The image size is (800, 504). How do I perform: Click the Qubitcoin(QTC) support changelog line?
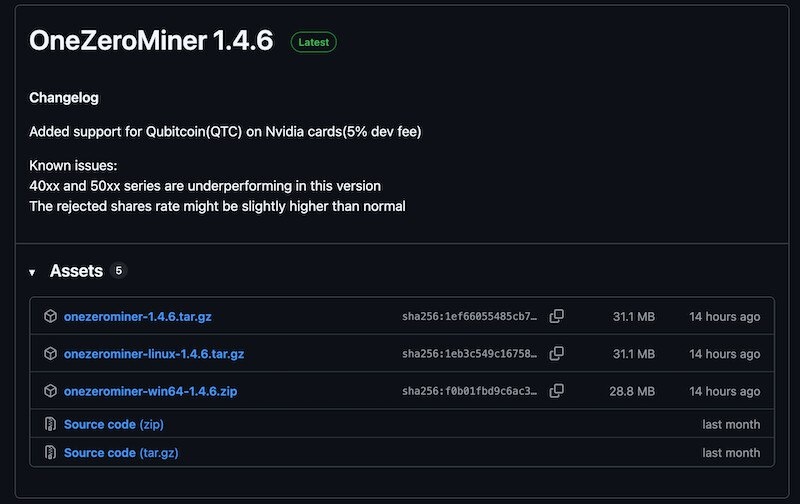(225, 132)
